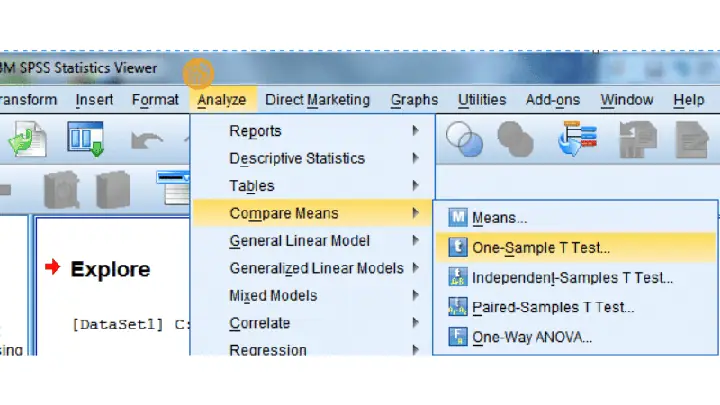
Task: Click the One-Way ANOVA icon
Action: click(x=458, y=337)
